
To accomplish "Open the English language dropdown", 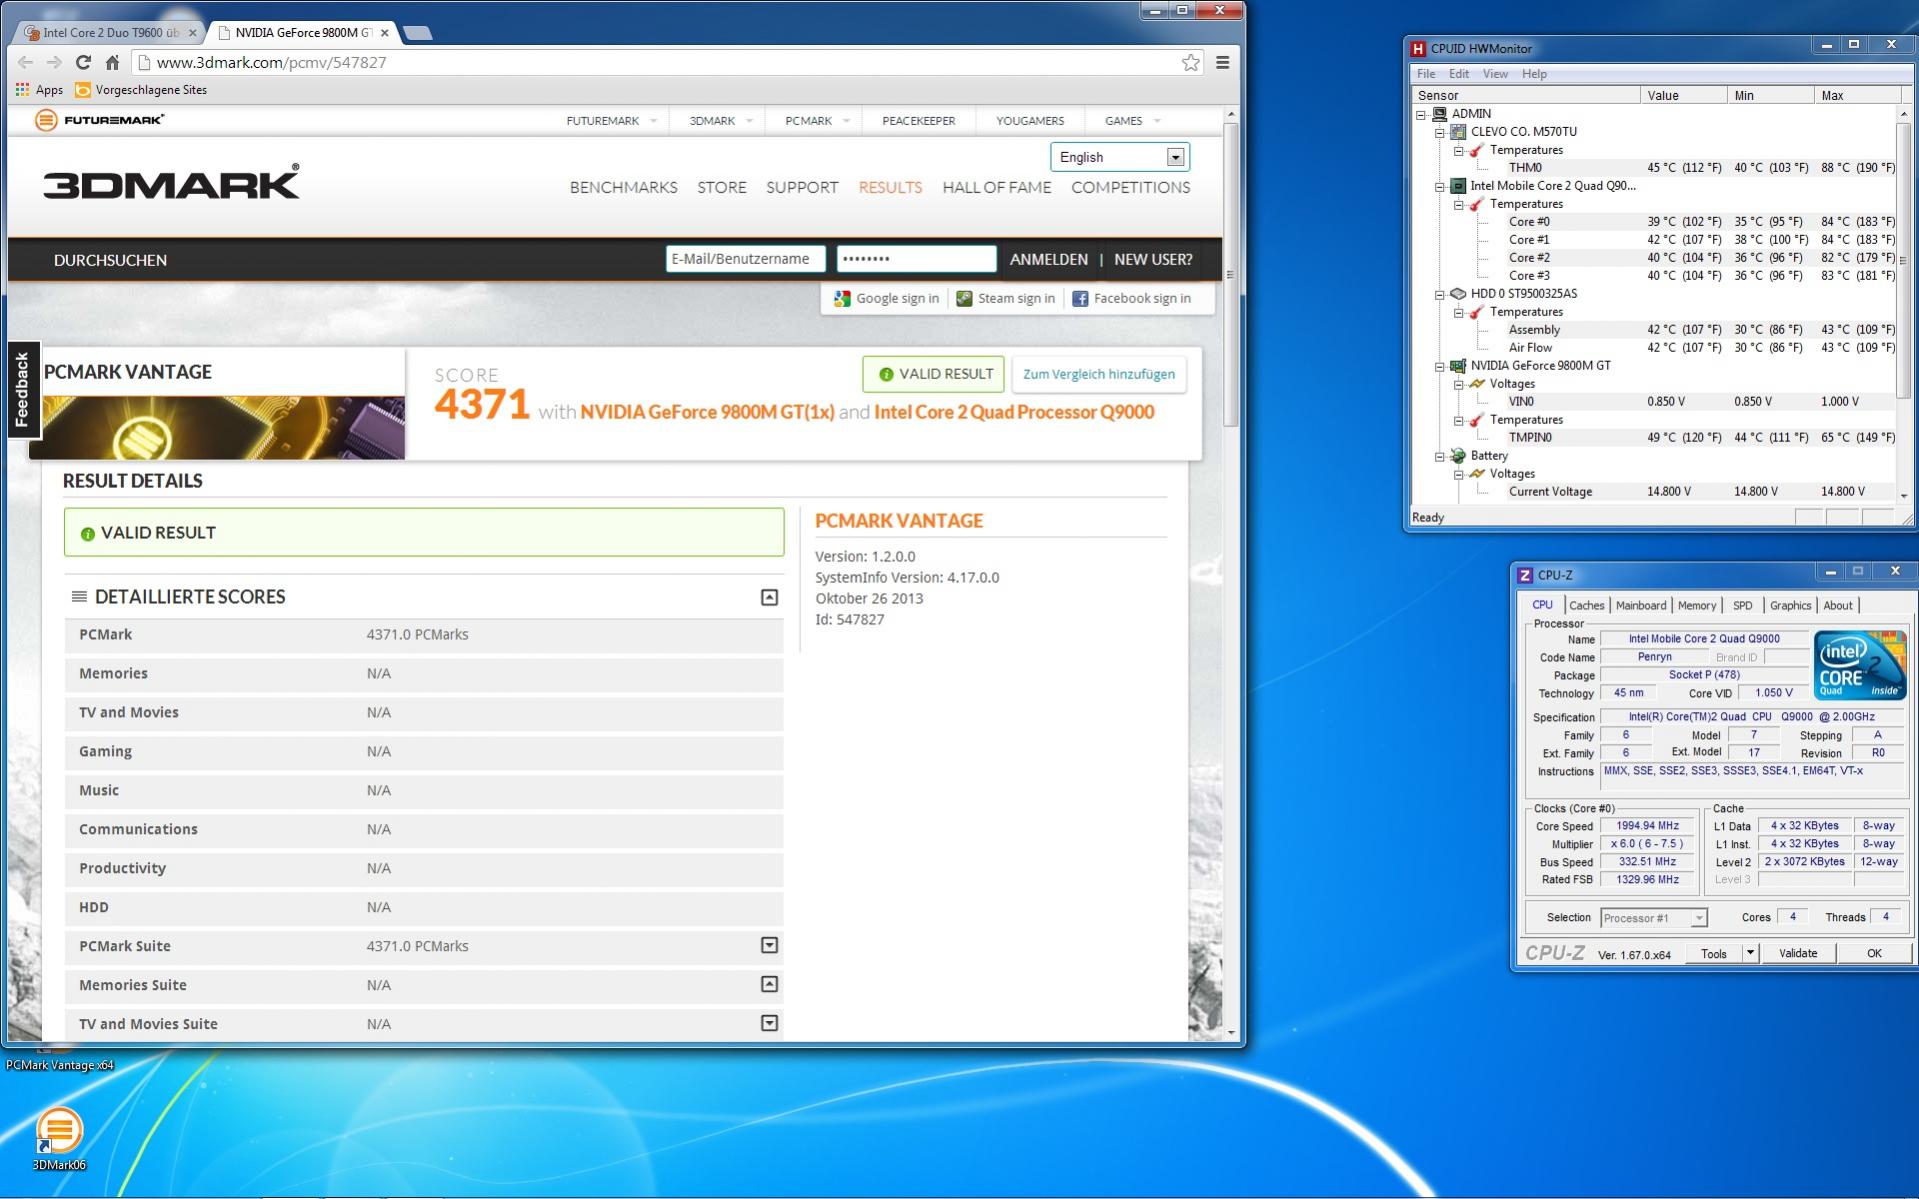I will tap(1120, 157).
